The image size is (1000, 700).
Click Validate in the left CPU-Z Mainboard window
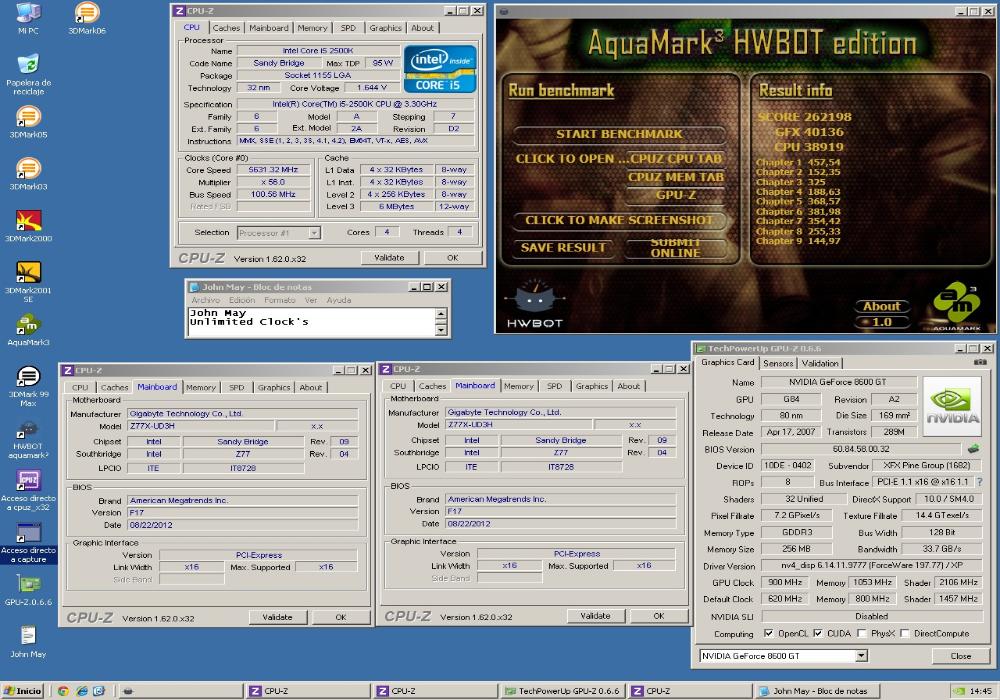277,617
